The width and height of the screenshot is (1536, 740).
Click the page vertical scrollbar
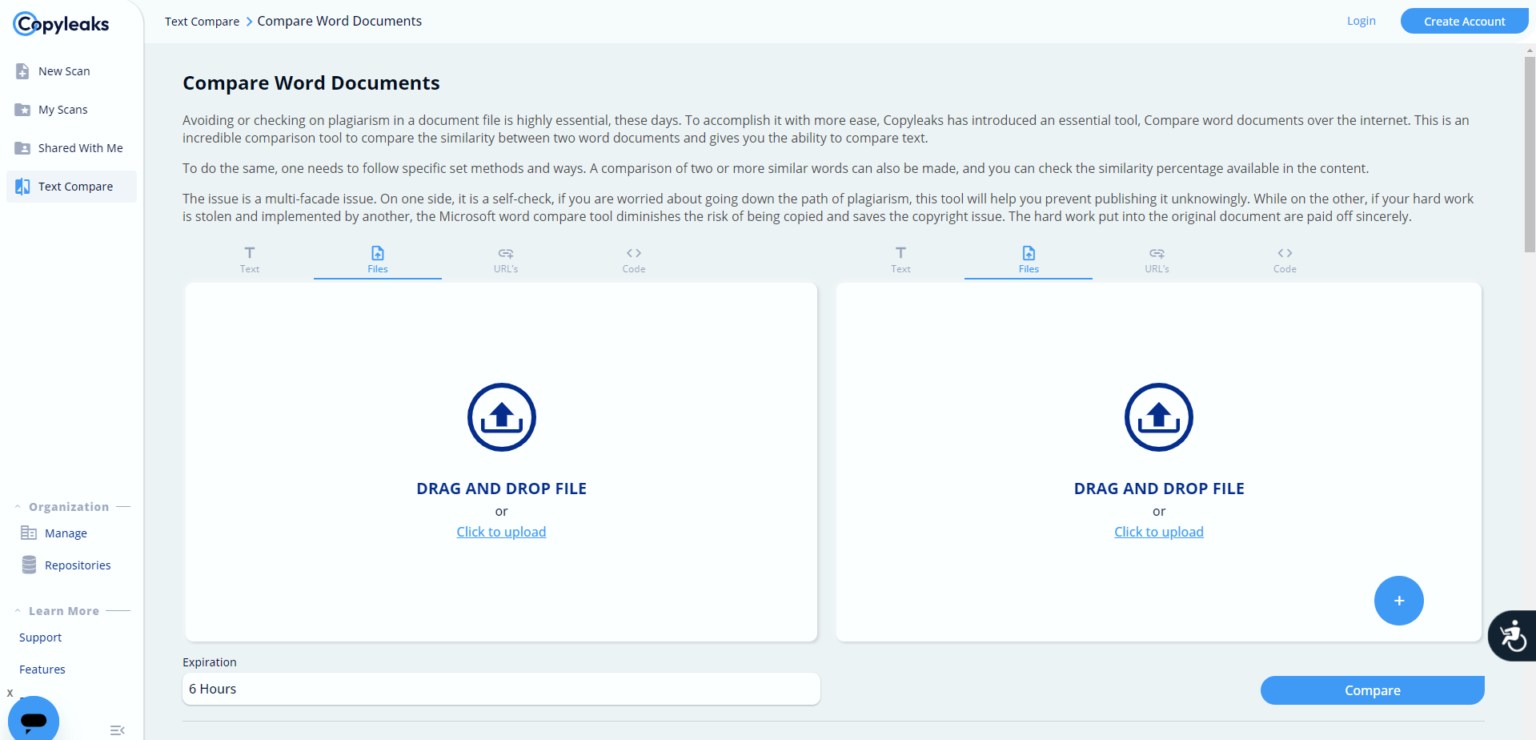[1529, 150]
